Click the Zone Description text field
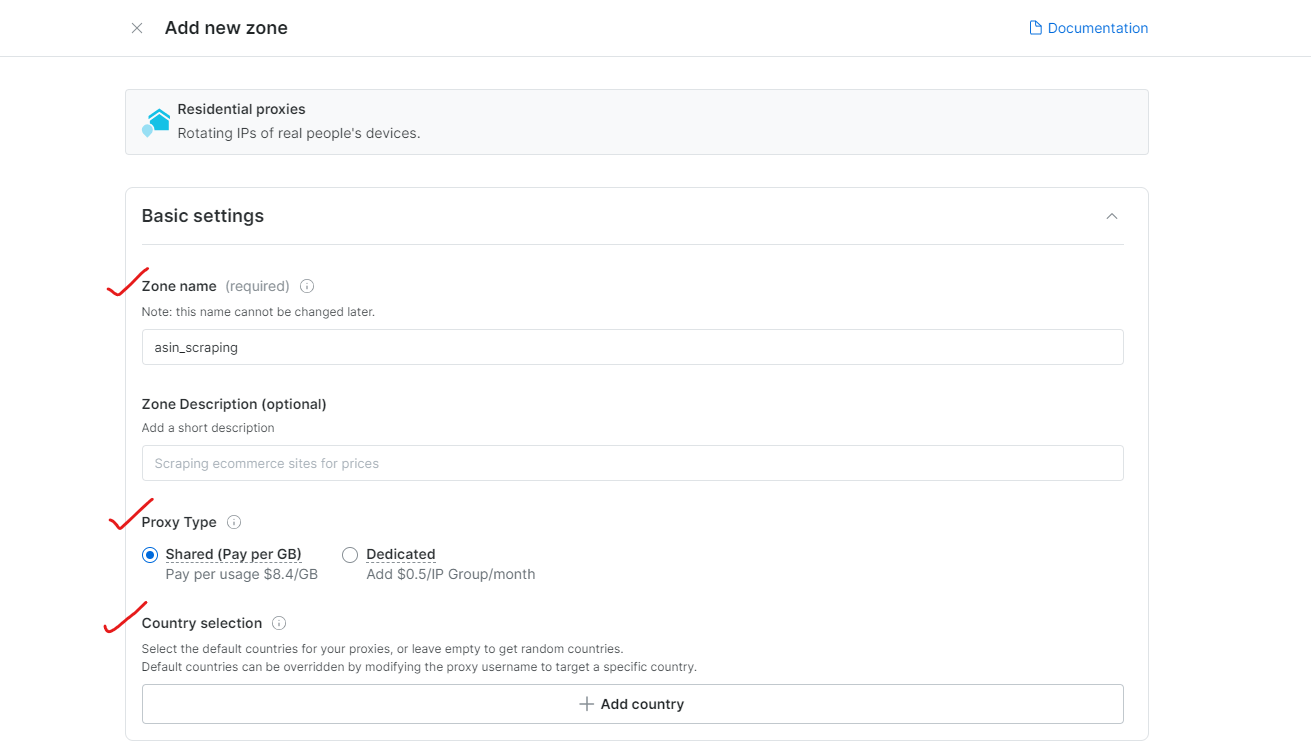 point(632,463)
